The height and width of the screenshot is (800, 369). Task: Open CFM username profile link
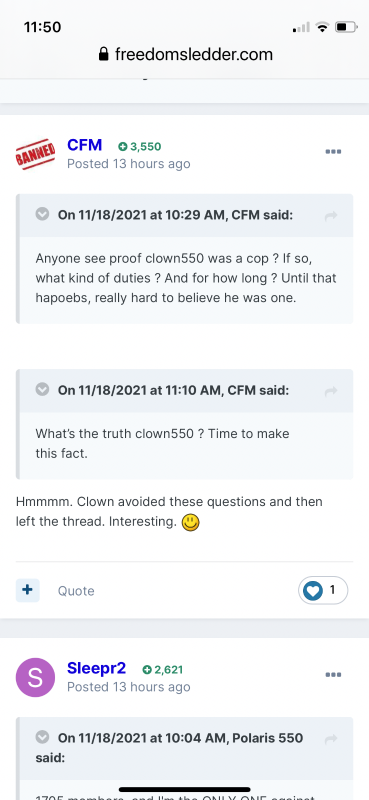tap(85, 145)
